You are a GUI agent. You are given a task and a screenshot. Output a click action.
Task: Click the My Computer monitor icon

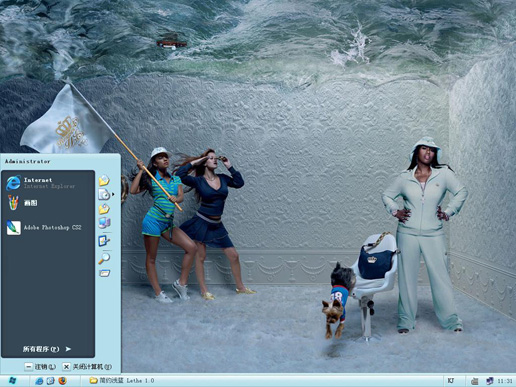tap(104, 222)
